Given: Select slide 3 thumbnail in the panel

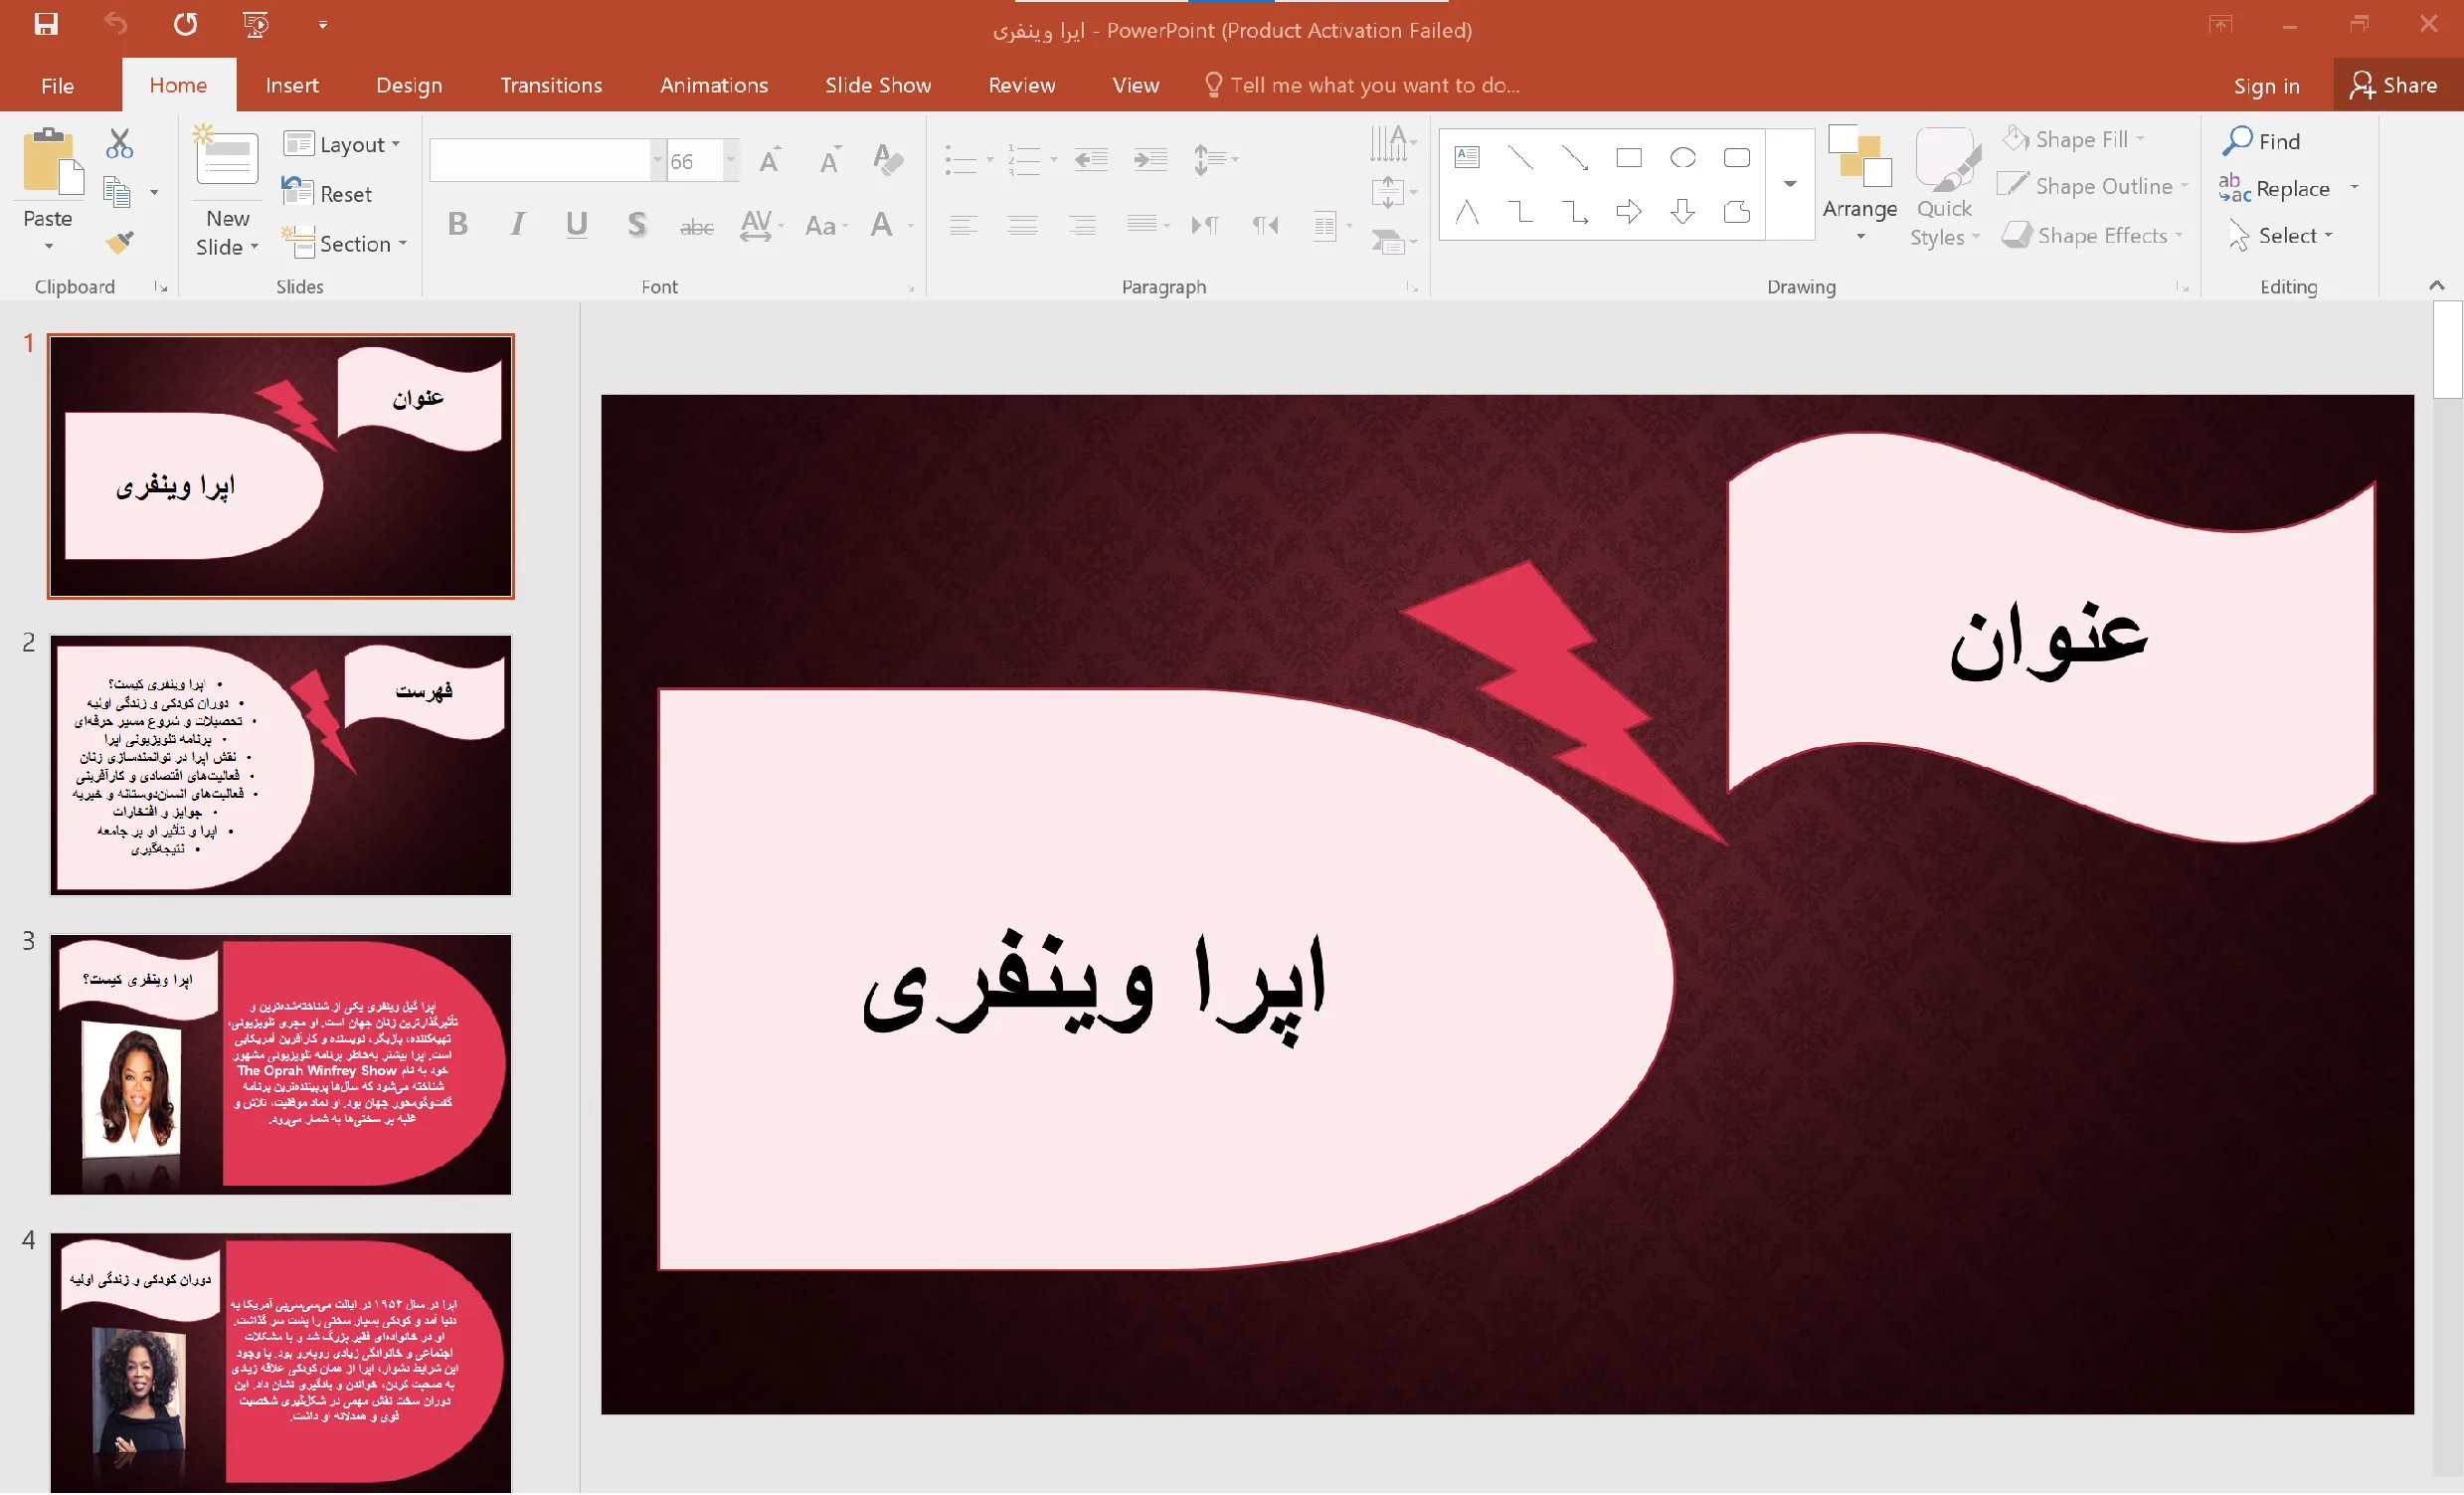Looking at the screenshot, I should (x=281, y=1065).
